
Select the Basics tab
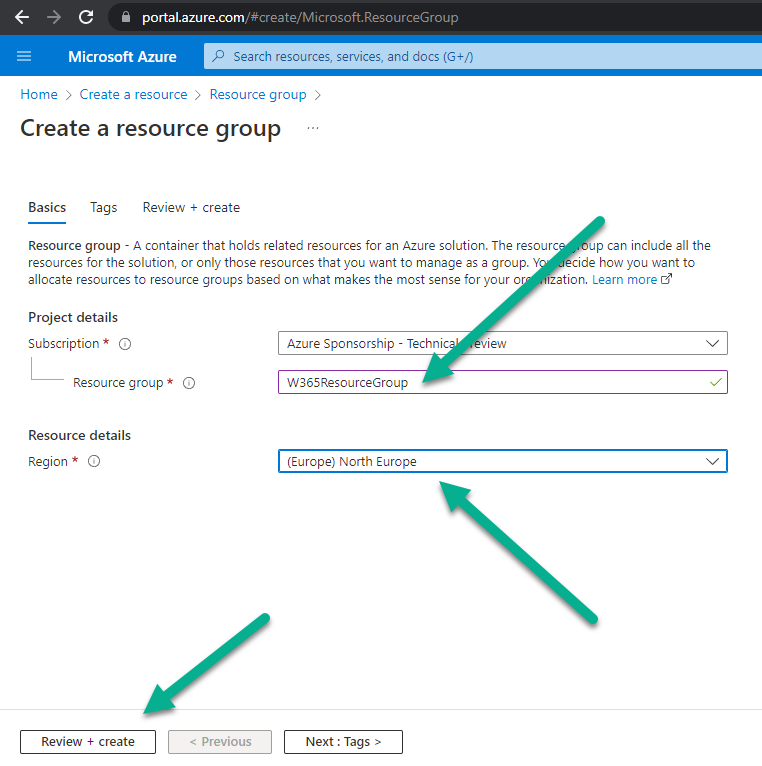(x=47, y=208)
